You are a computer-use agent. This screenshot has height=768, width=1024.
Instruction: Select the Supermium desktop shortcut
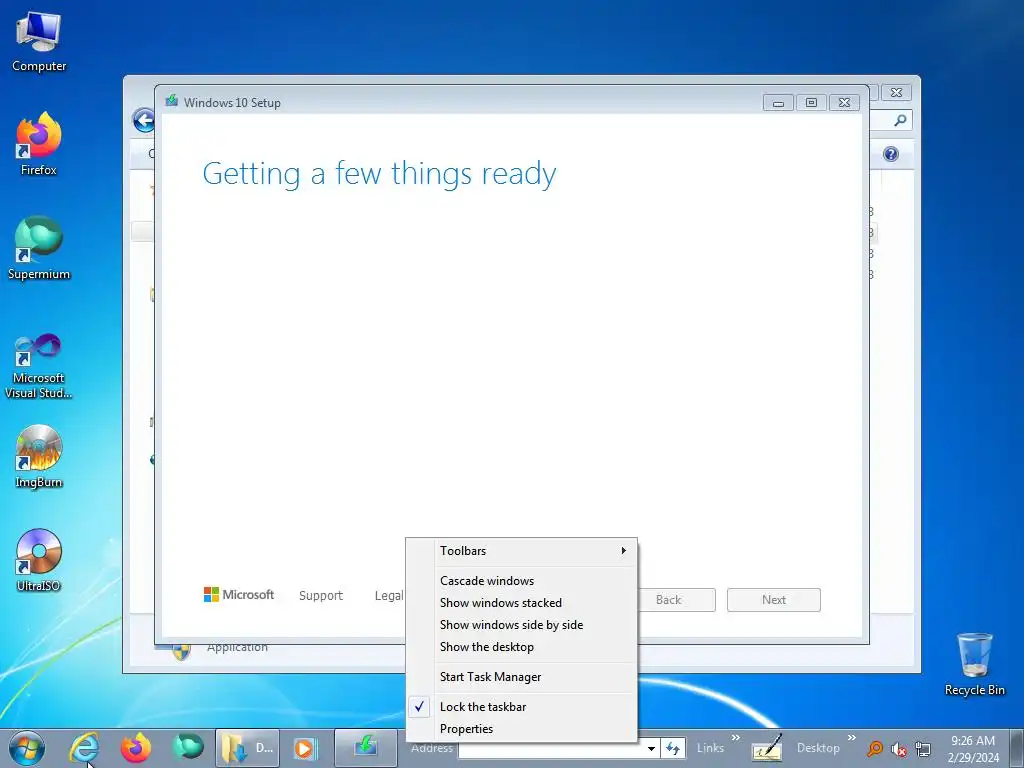tap(39, 248)
